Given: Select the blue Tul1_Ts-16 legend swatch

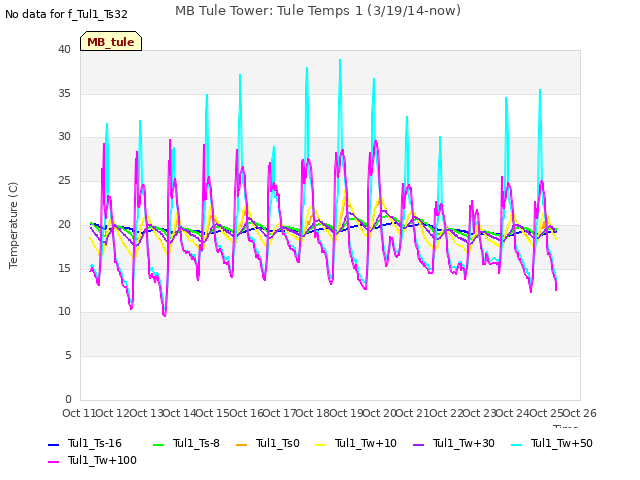Looking at the screenshot, I should [x=53, y=444].
